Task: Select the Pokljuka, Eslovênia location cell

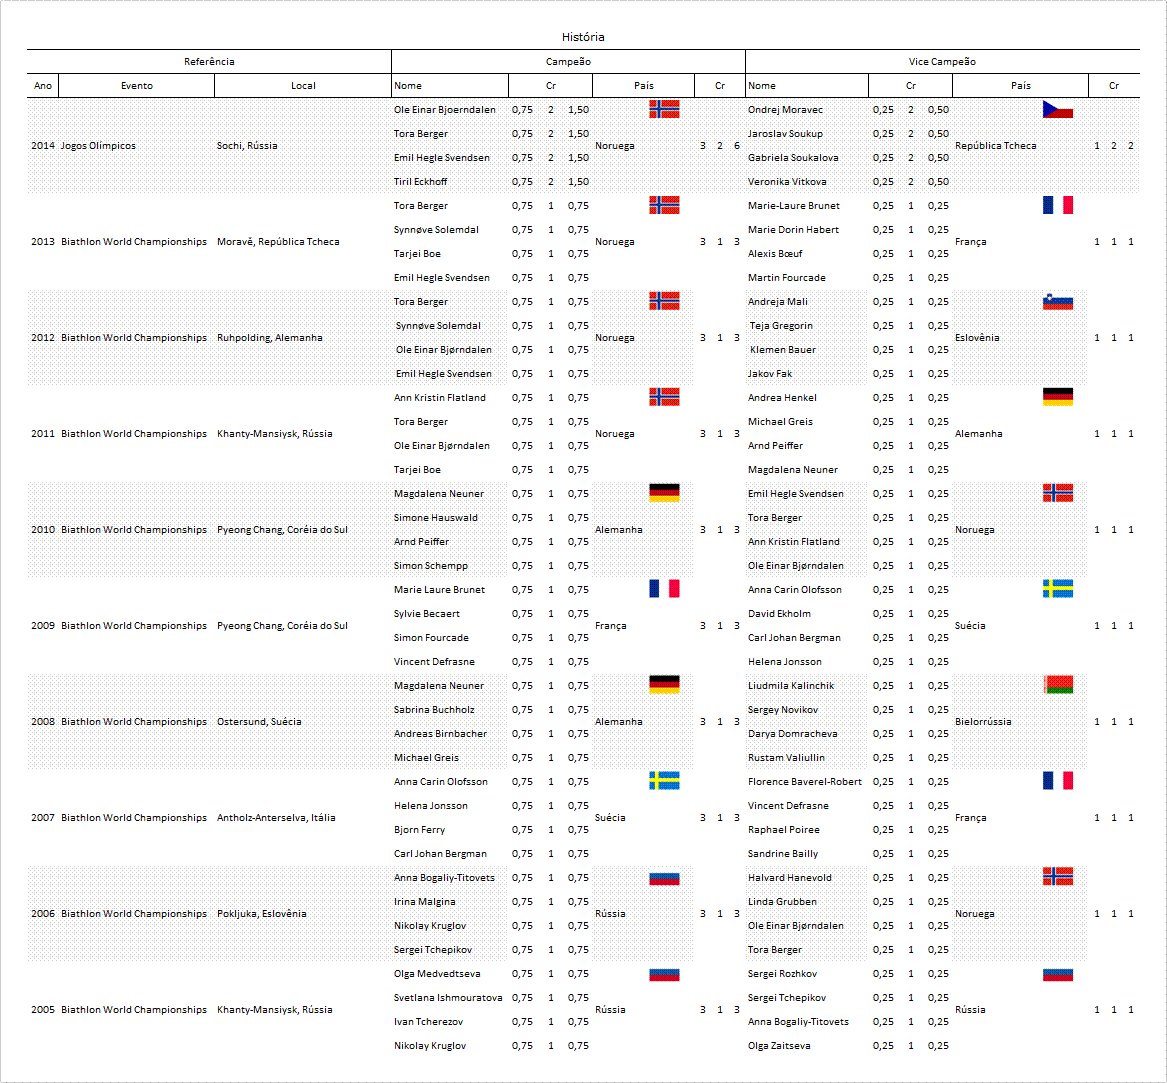Action: [x=261, y=914]
